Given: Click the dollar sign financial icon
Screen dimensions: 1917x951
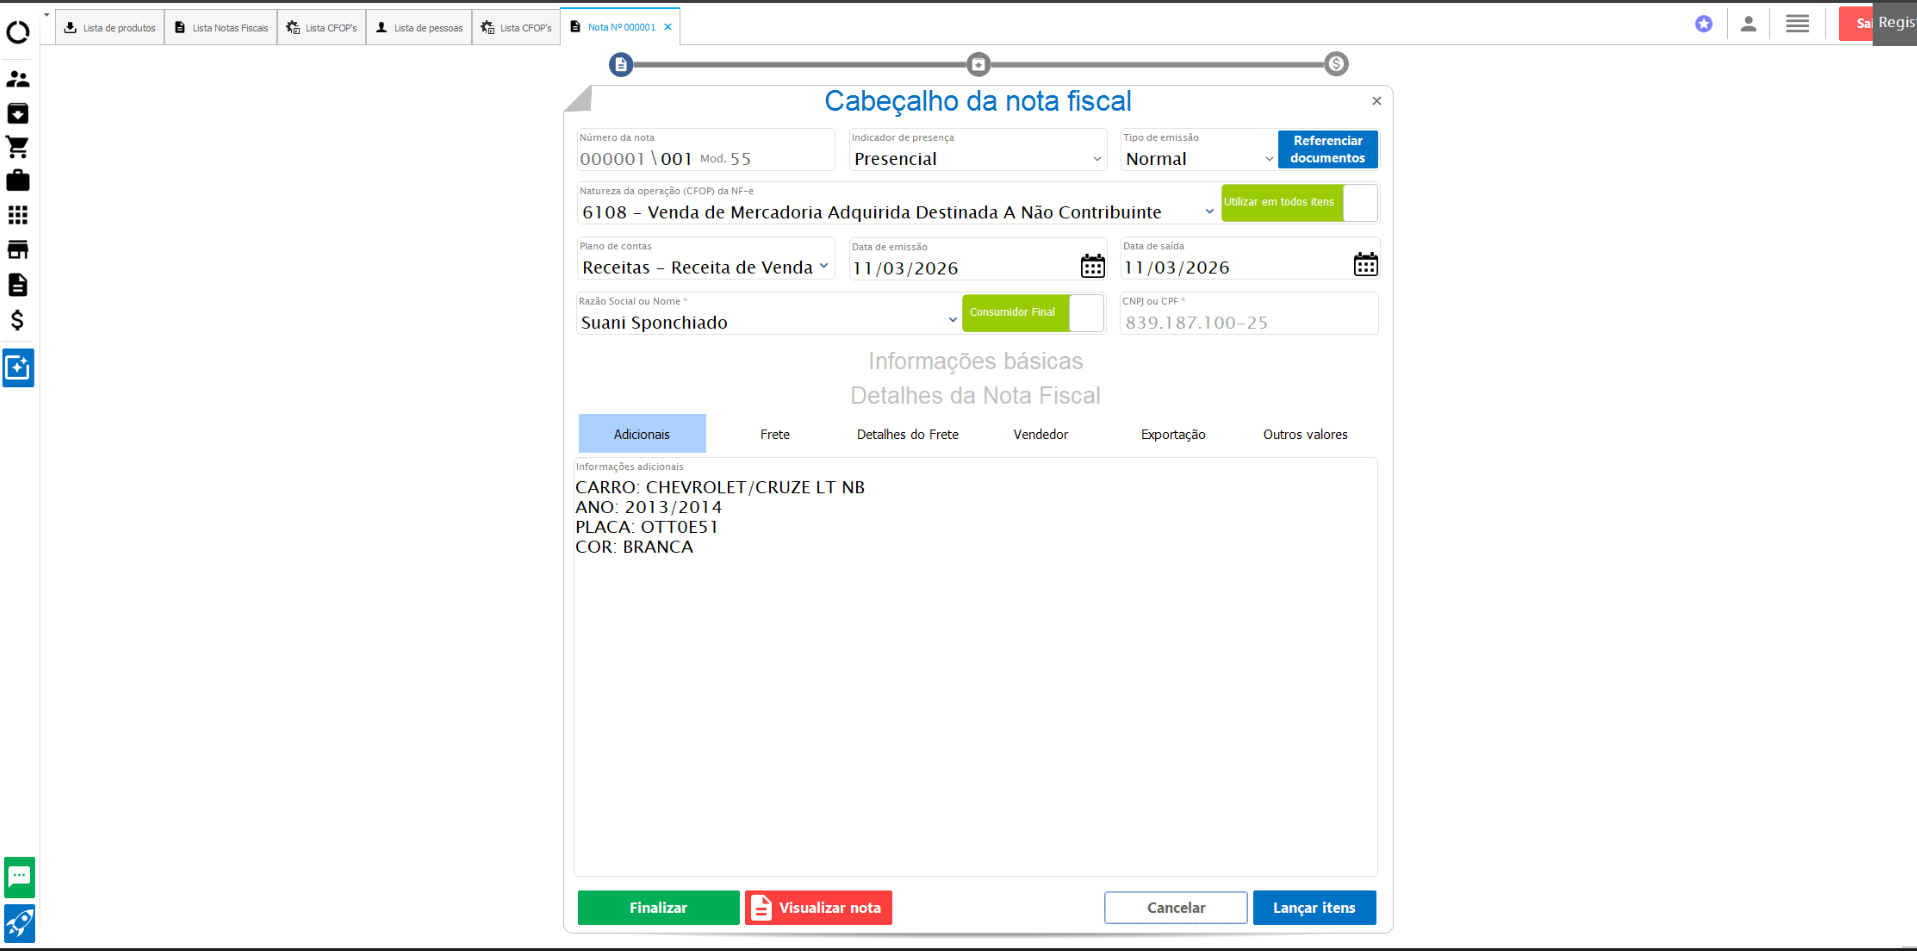Looking at the screenshot, I should pyautogui.click(x=18, y=320).
